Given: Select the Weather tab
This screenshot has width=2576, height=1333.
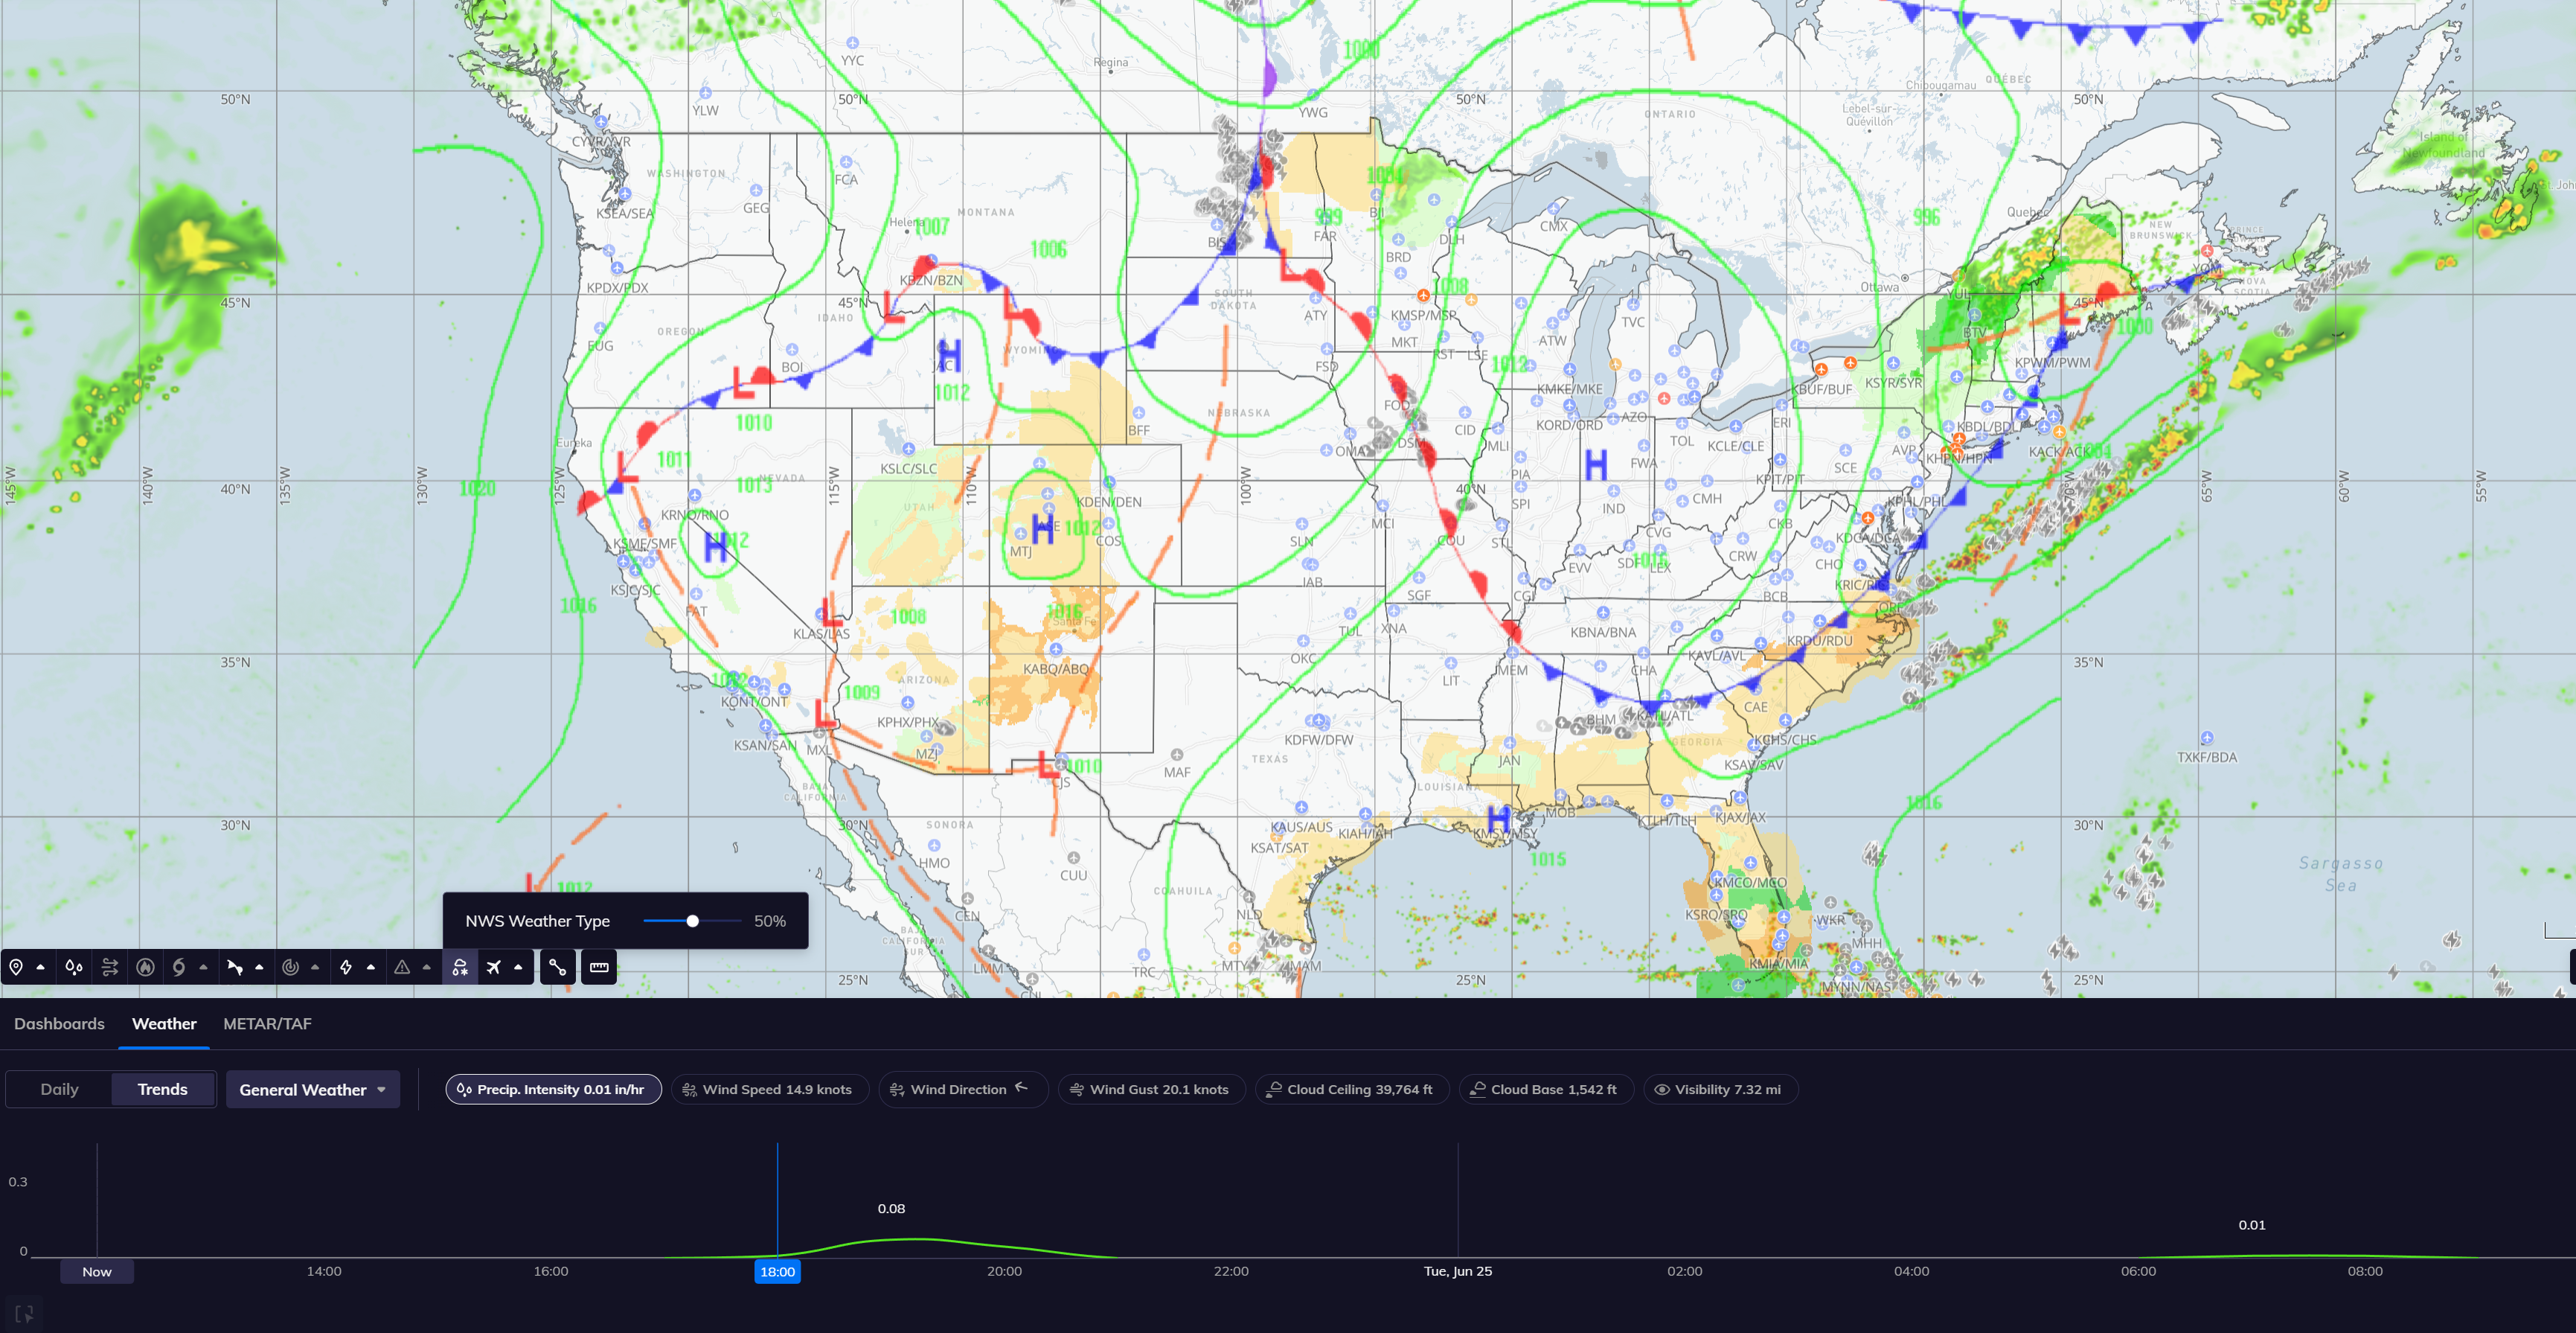Looking at the screenshot, I should (x=164, y=1023).
